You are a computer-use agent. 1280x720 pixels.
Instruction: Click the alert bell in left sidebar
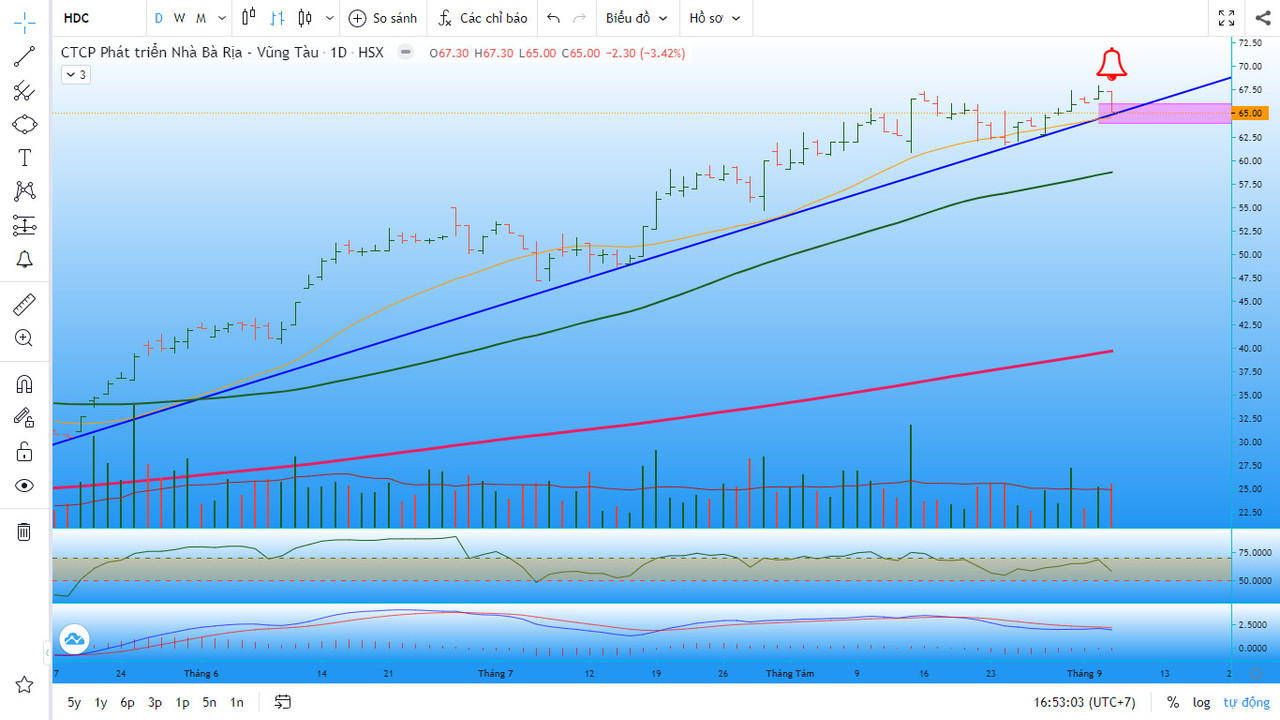24,260
